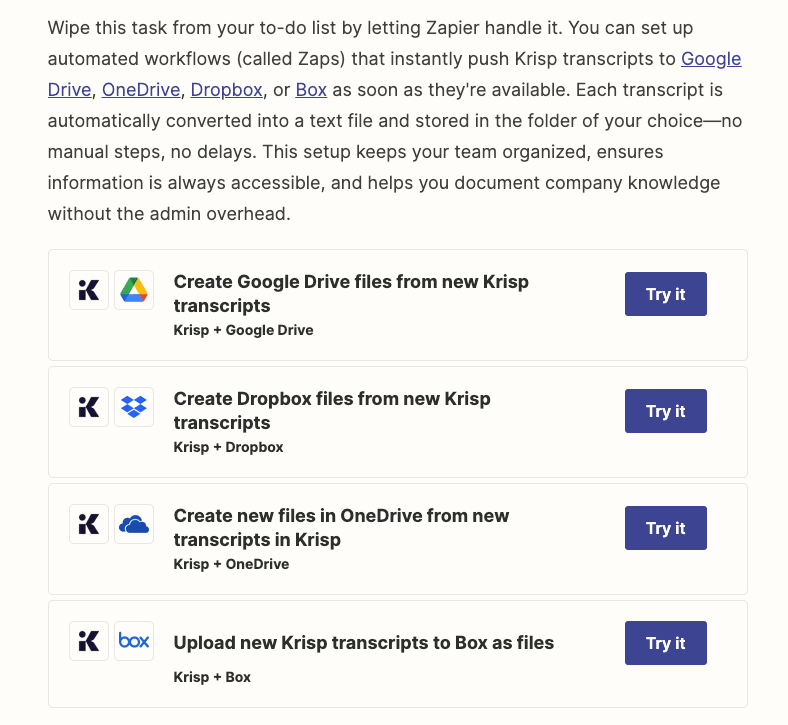Click the OneDrive cloud icon
This screenshot has width=788, height=725.
134,524
